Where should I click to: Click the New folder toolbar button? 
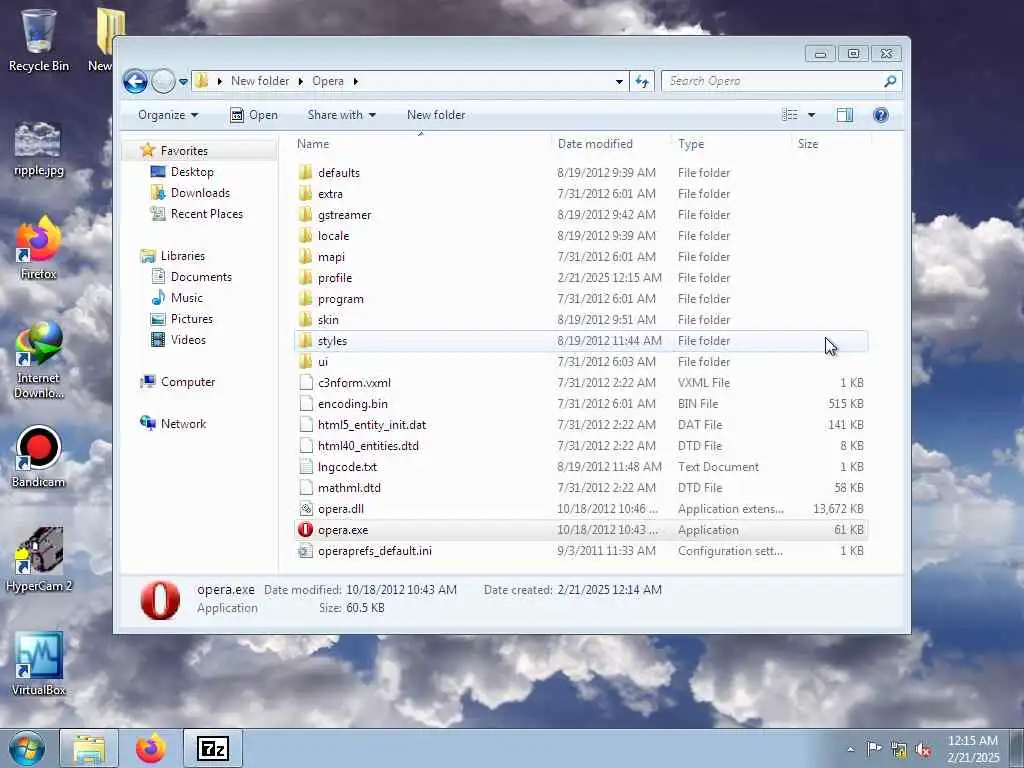[x=436, y=115]
